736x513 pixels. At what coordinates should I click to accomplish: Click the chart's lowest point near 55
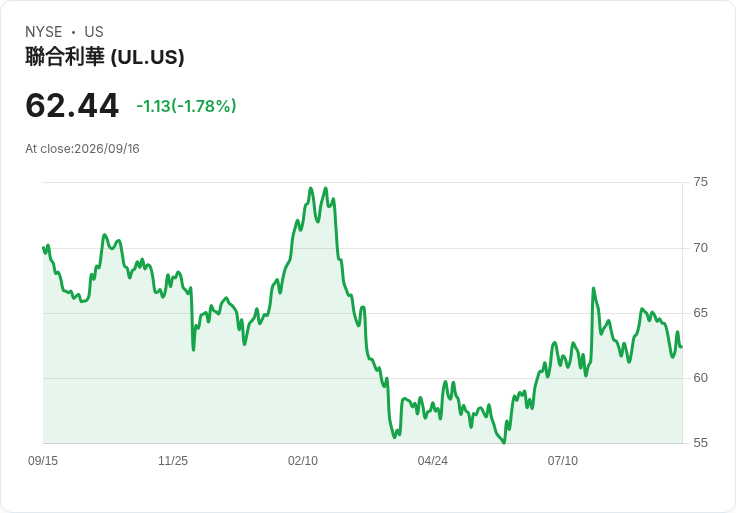(x=504, y=442)
